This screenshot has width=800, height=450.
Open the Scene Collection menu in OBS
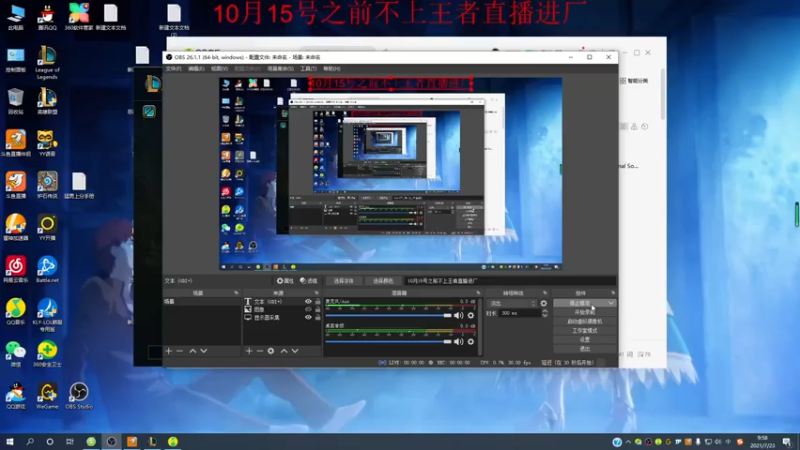[281, 68]
